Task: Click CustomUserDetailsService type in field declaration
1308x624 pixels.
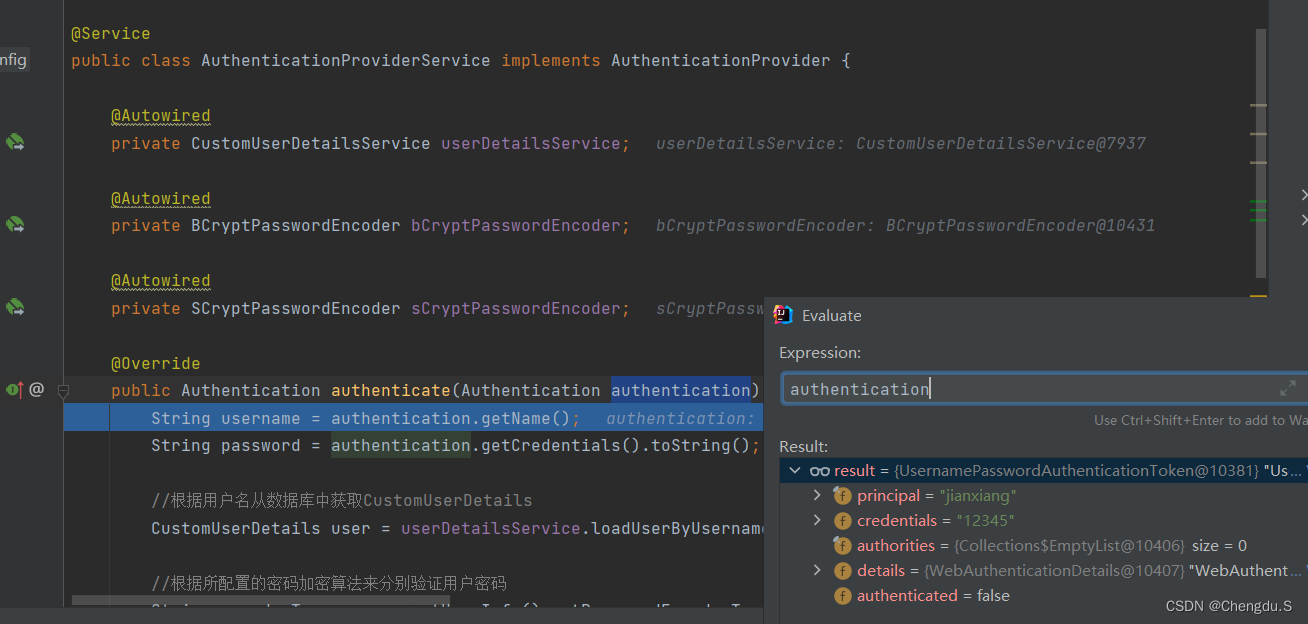Action: pyautogui.click(x=311, y=143)
